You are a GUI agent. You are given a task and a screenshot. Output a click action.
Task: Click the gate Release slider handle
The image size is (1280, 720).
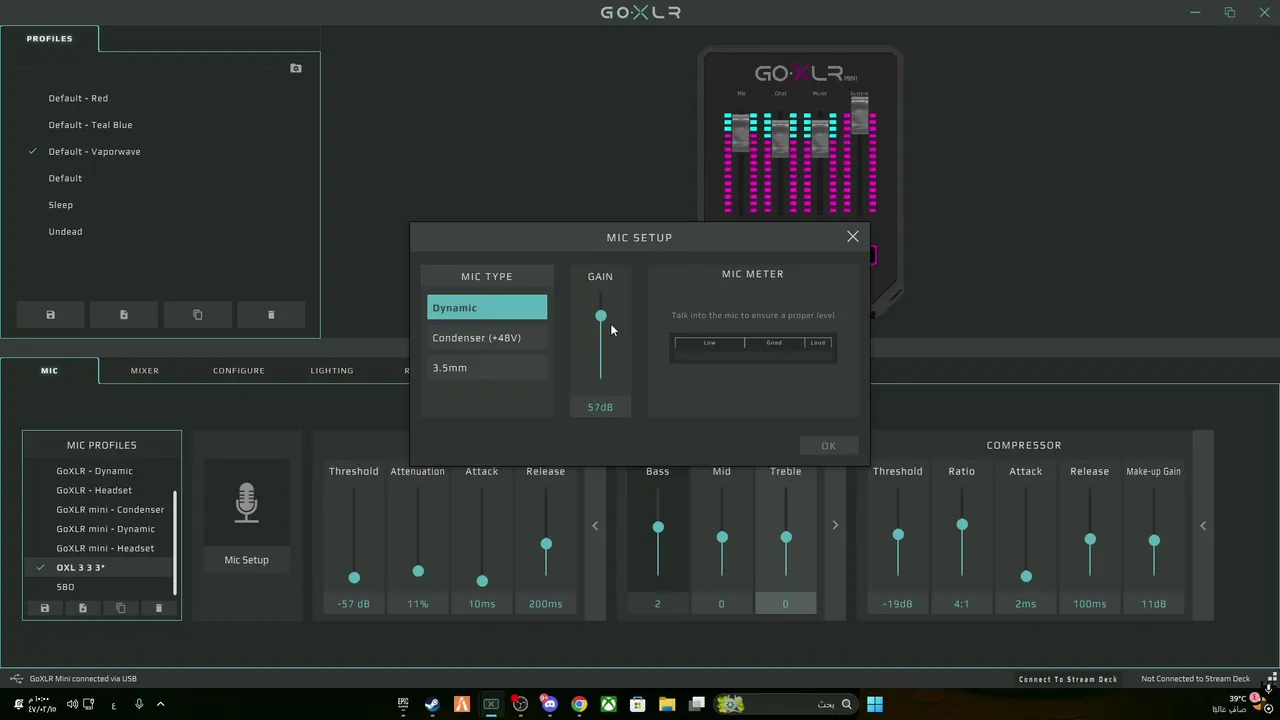point(546,544)
